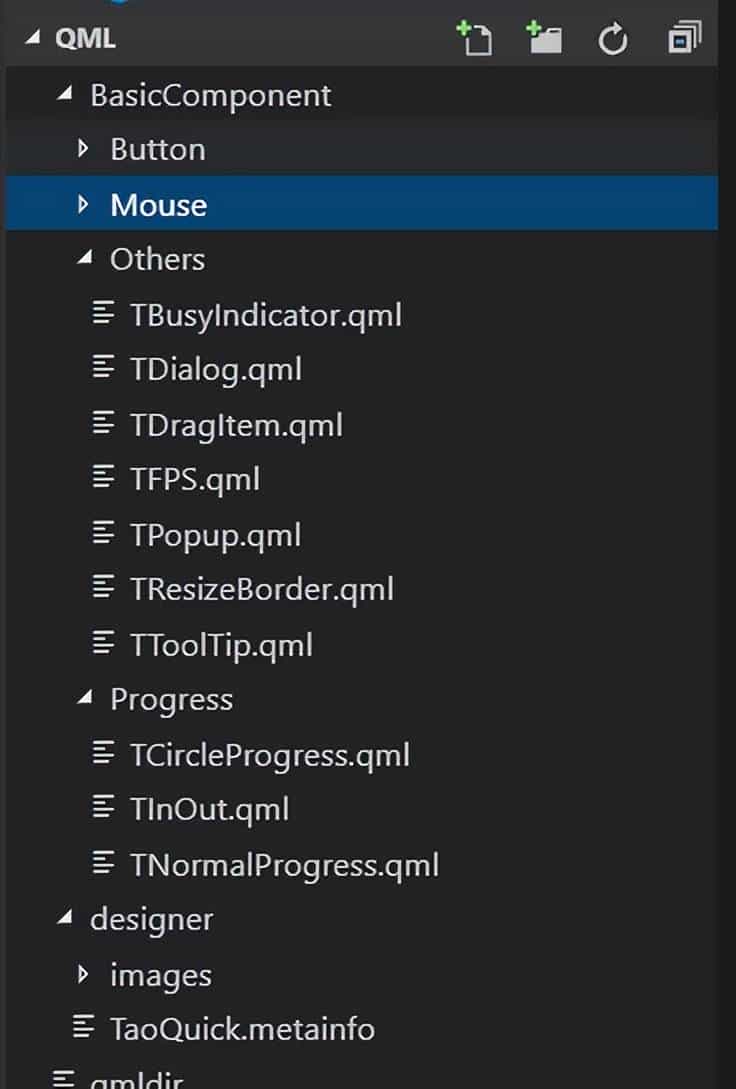
Task: Expand the Button folder
Action: click(x=83, y=148)
